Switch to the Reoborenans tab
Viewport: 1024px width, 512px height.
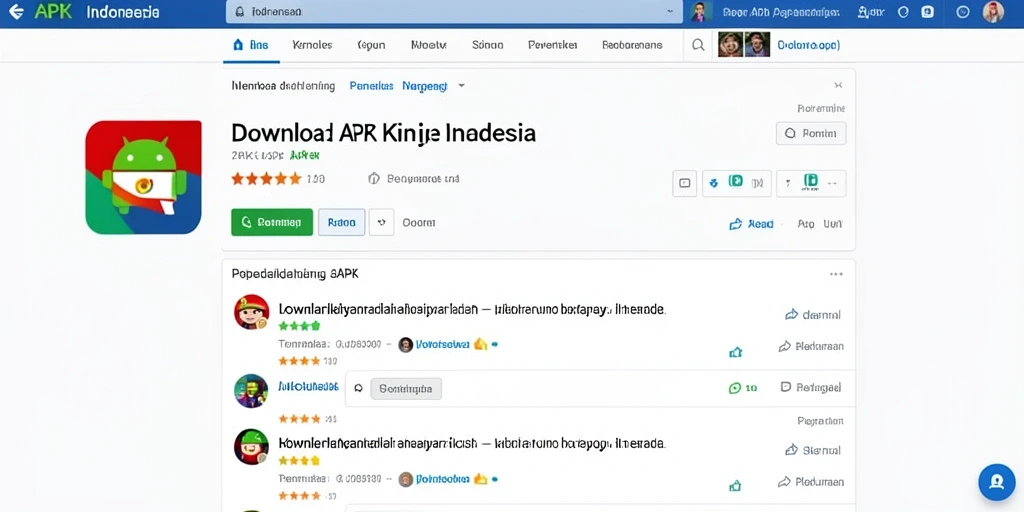pyautogui.click(x=632, y=45)
